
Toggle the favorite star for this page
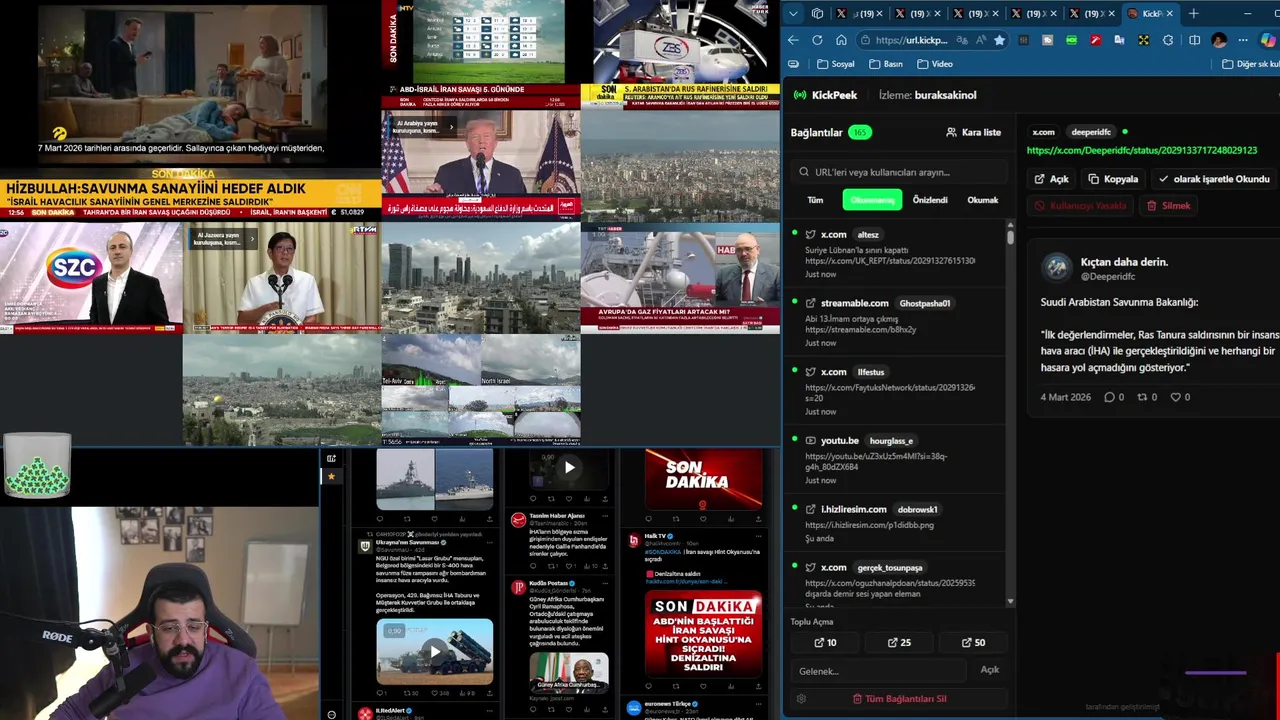click(999, 40)
